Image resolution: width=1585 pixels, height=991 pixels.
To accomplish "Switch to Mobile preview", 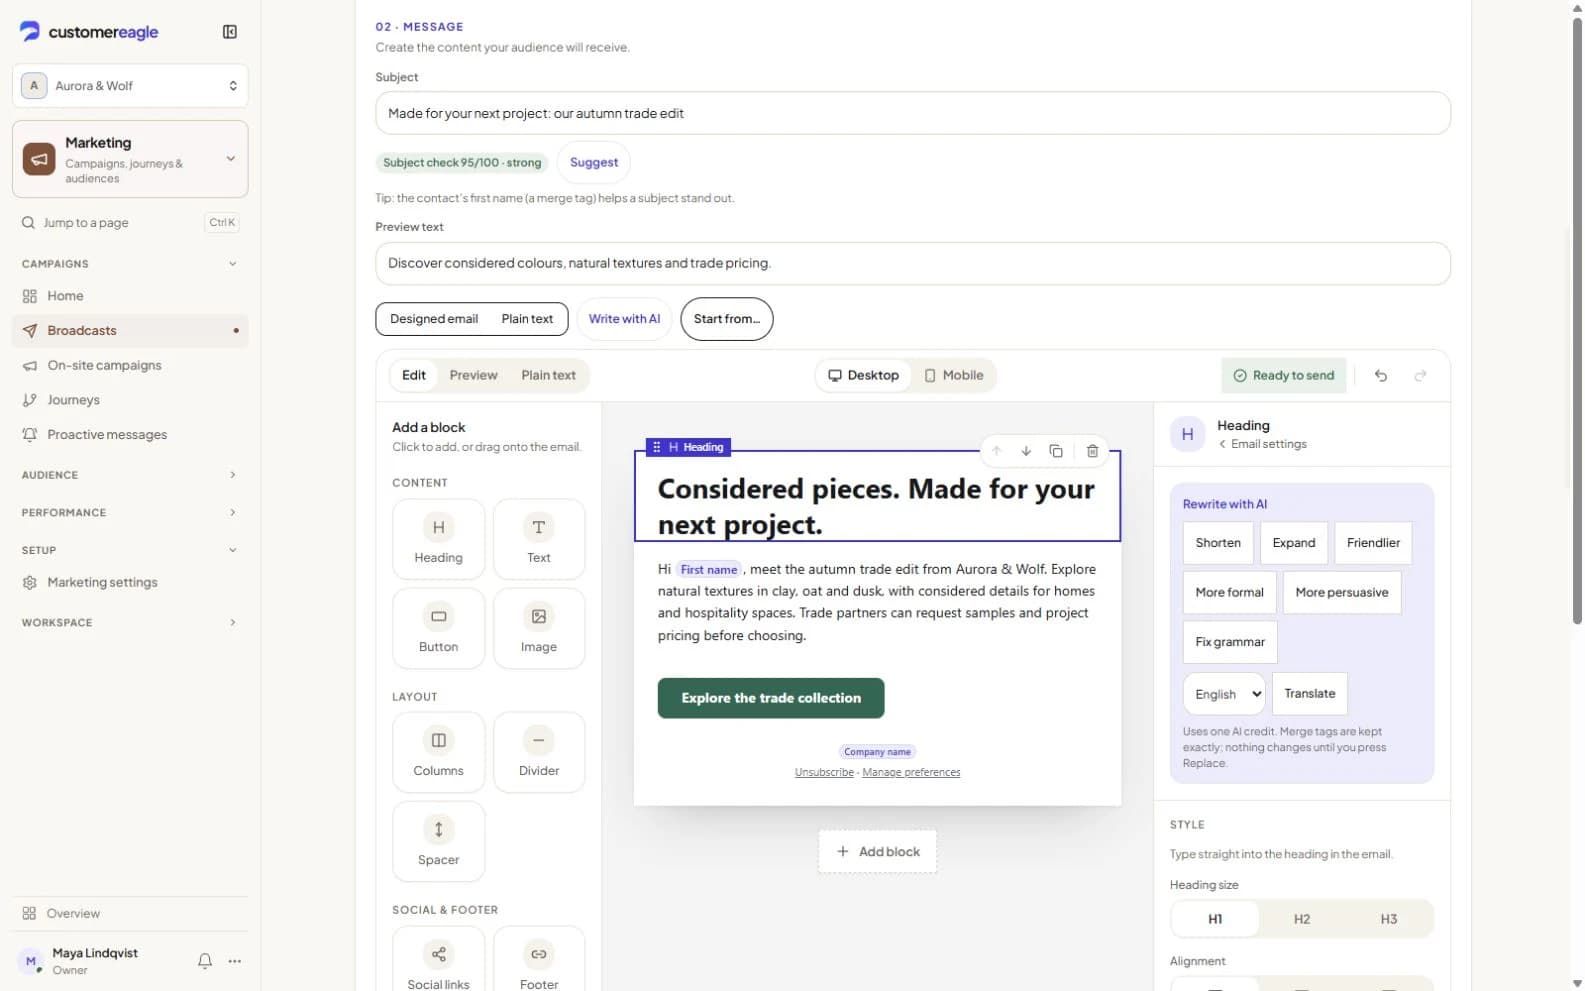I will coord(954,376).
